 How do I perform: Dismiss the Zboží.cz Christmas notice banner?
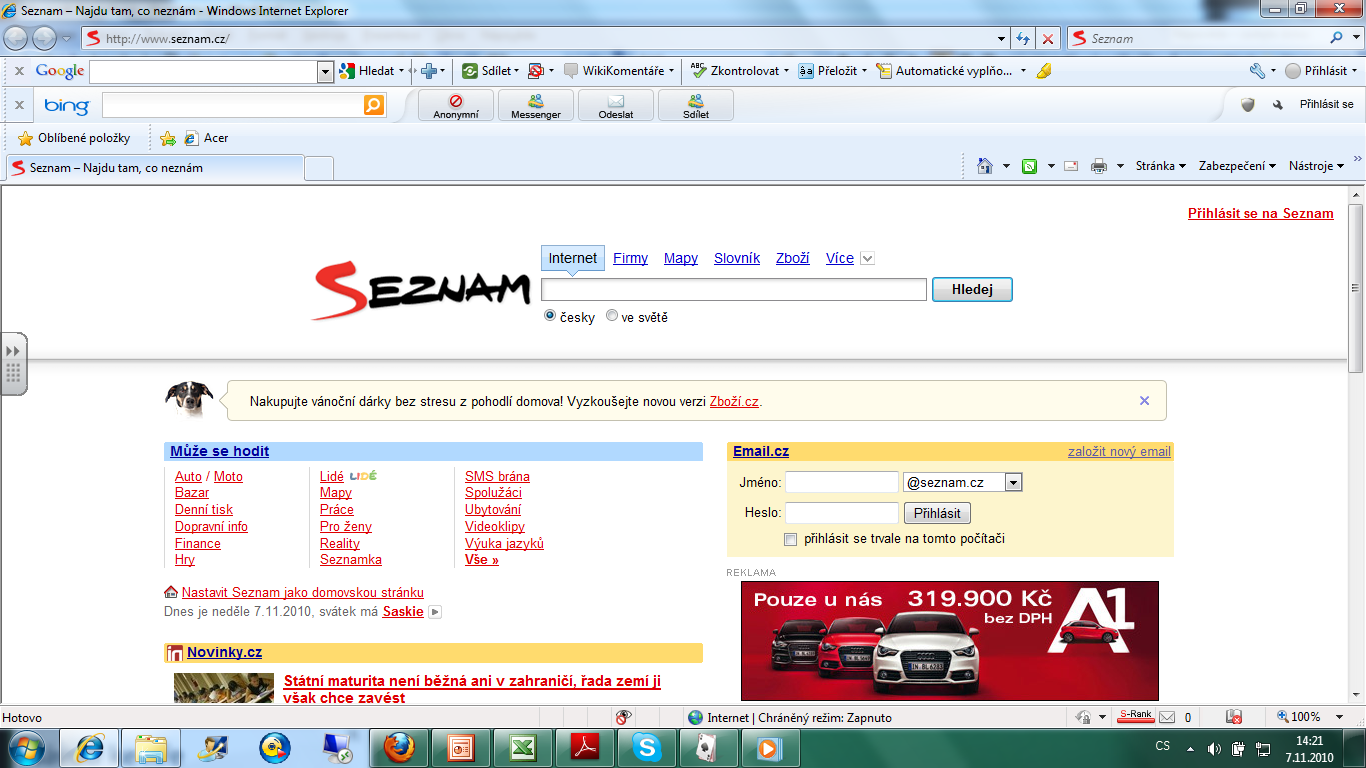coord(1145,400)
